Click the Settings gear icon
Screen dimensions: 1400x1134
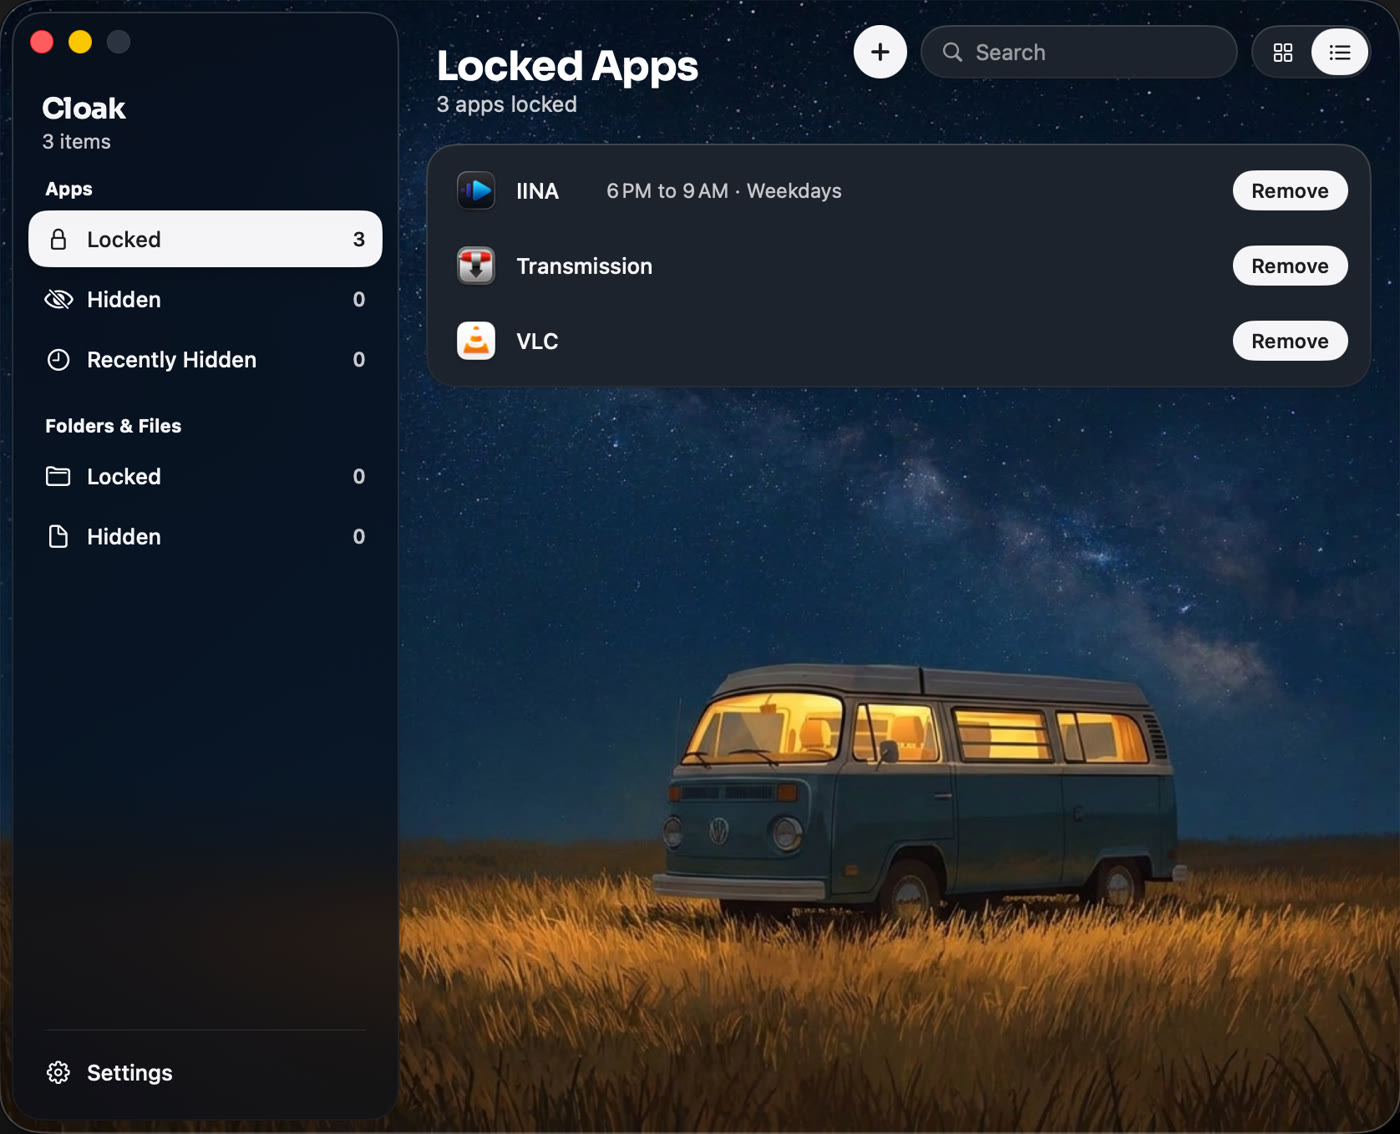pos(59,1072)
